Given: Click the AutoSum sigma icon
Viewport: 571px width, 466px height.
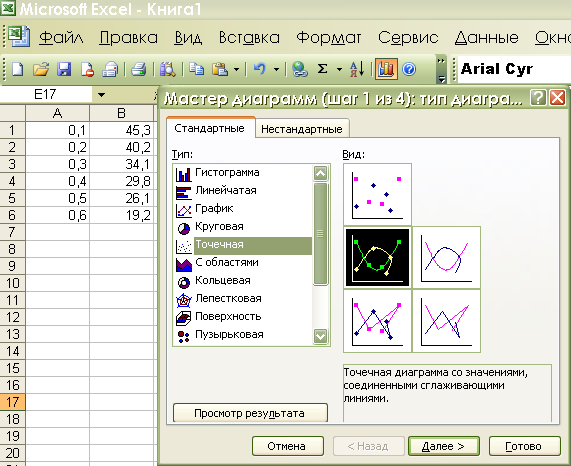Looking at the screenshot, I should [323, 69].
